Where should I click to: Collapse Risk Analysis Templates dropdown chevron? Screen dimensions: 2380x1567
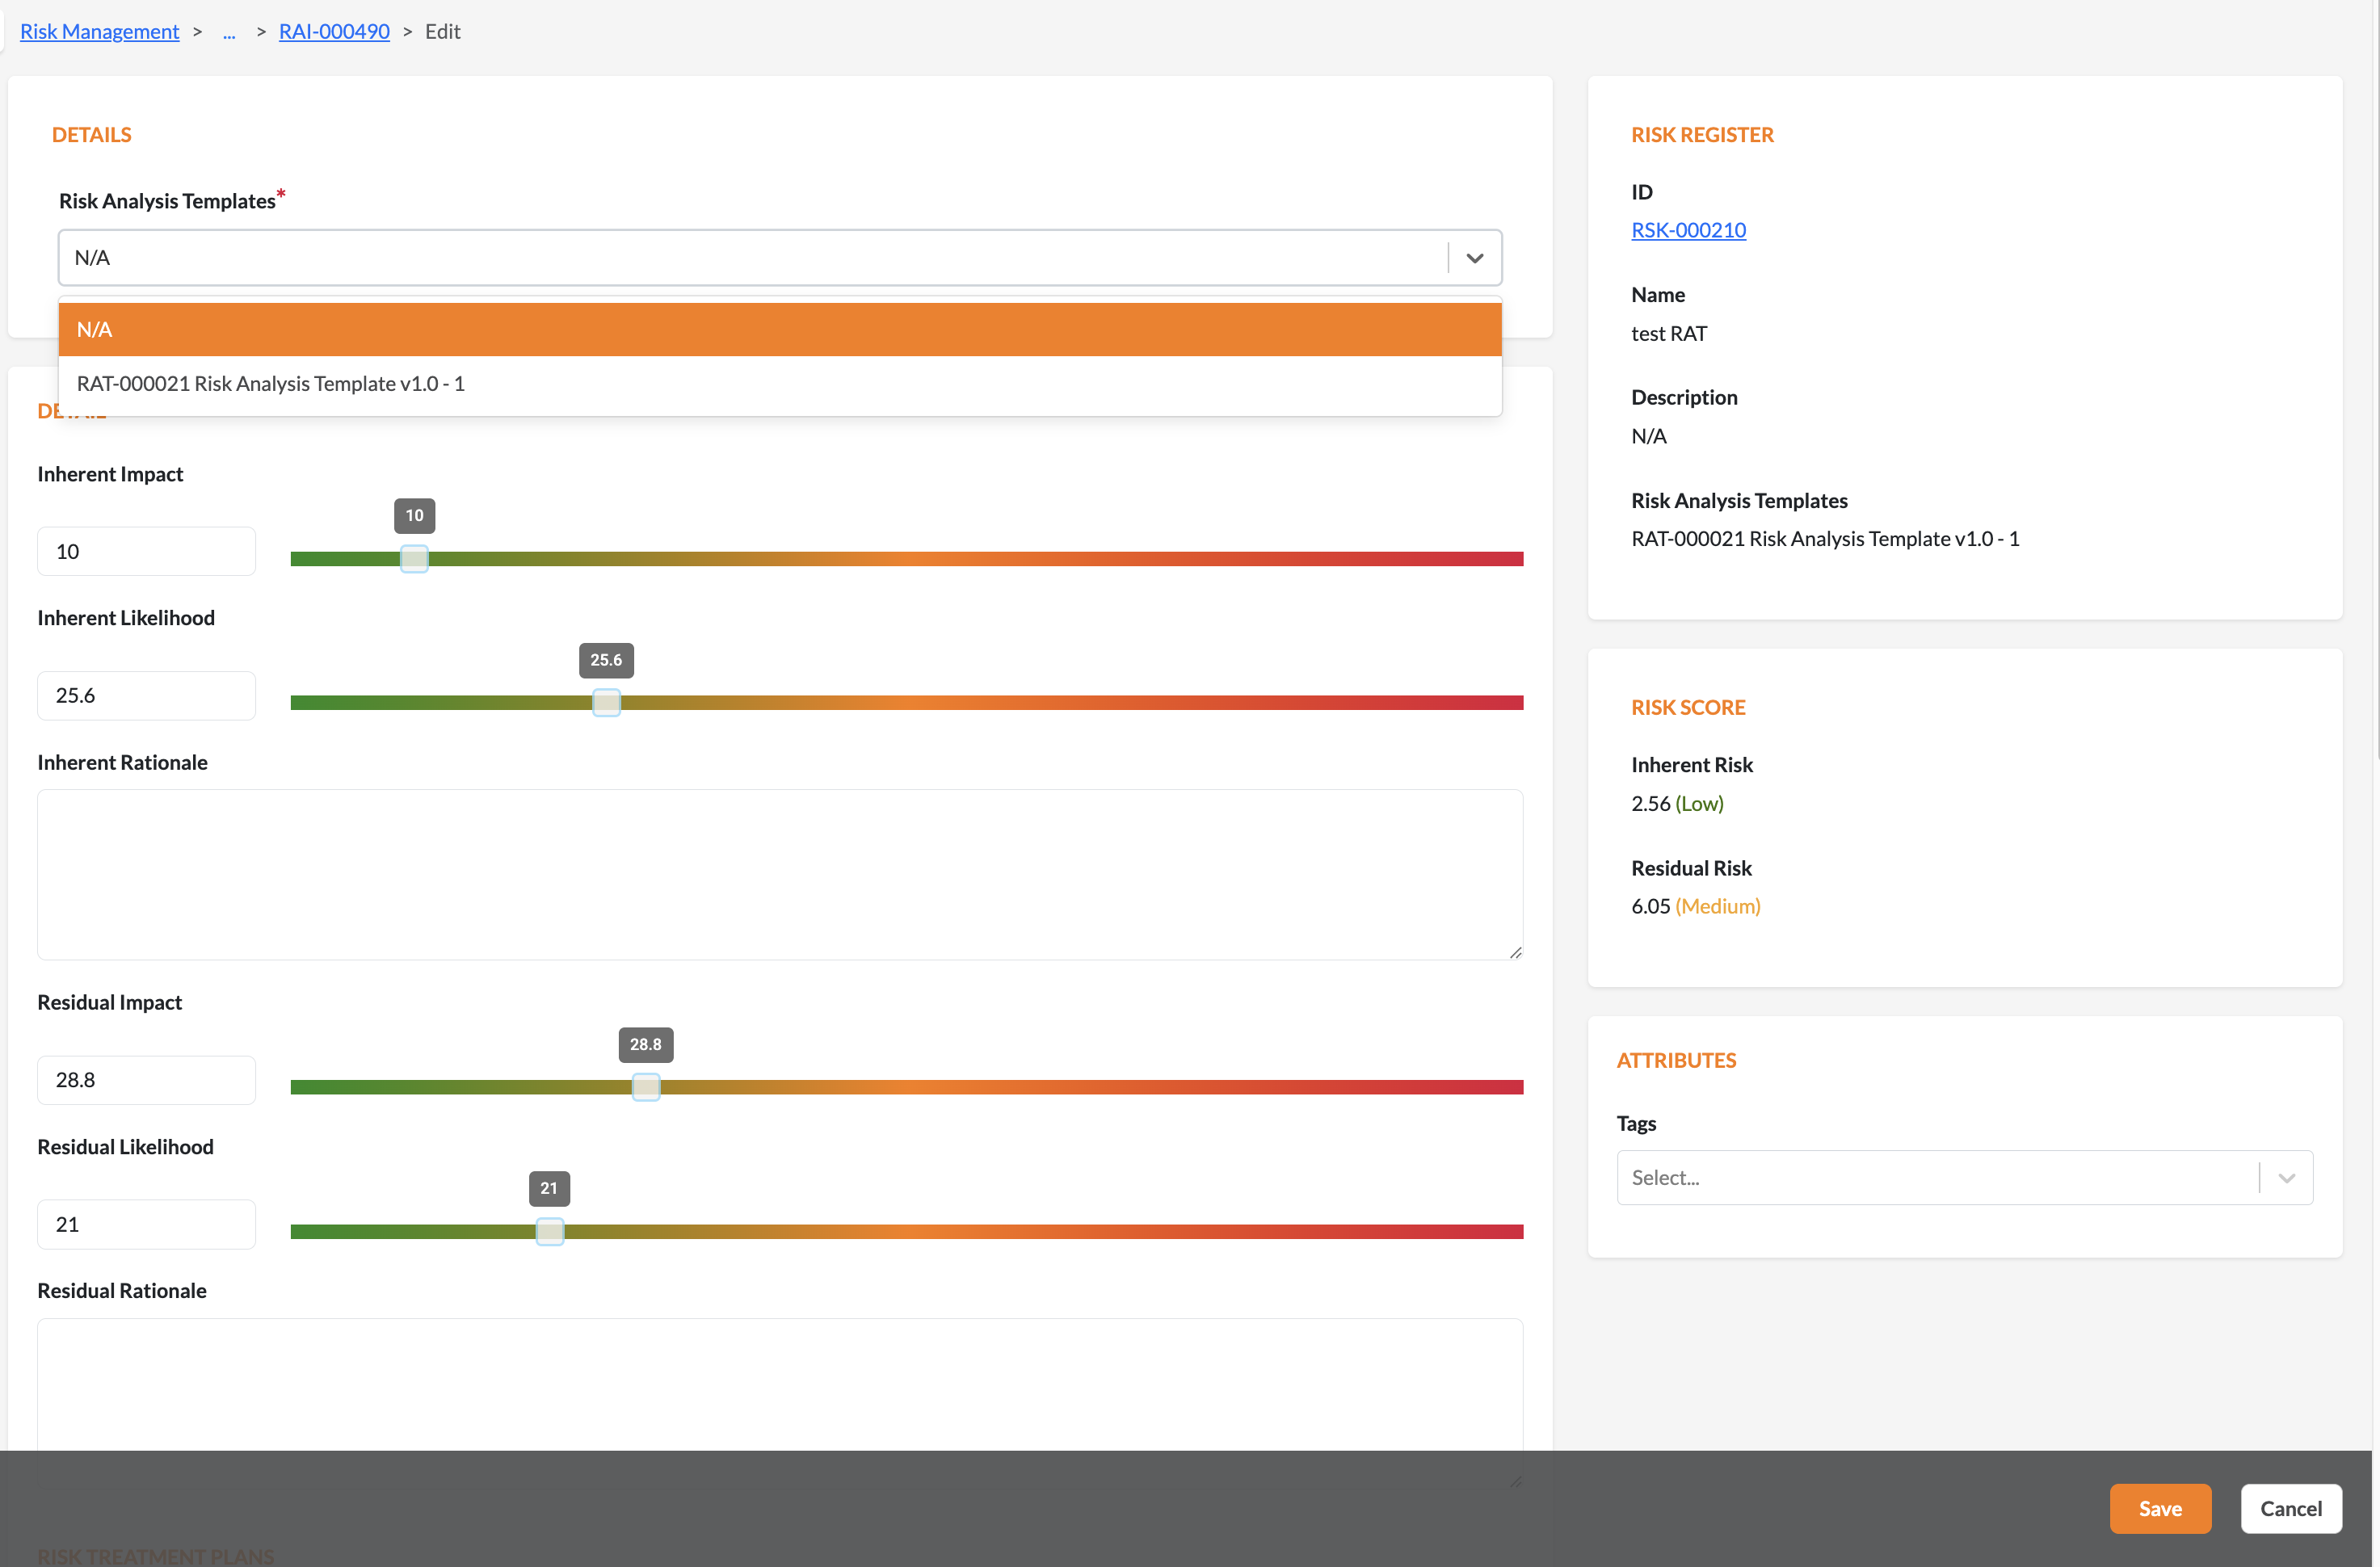point(1474,258)
